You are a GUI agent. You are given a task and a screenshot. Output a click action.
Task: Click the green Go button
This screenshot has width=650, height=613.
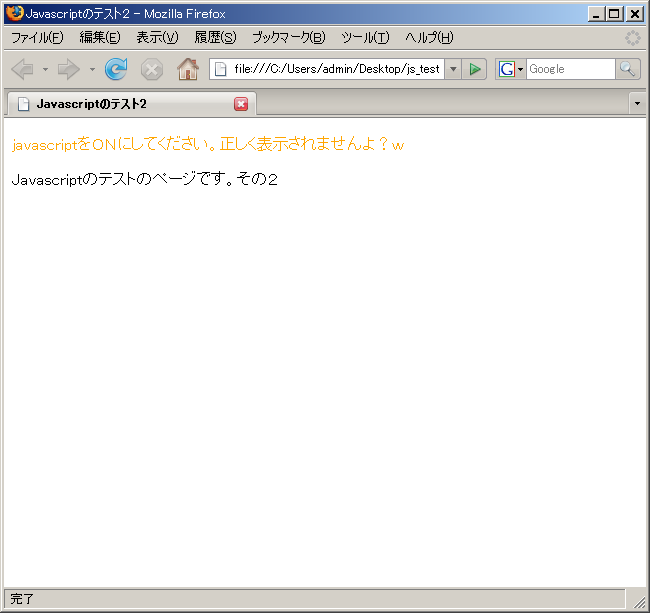click(475, 69)
